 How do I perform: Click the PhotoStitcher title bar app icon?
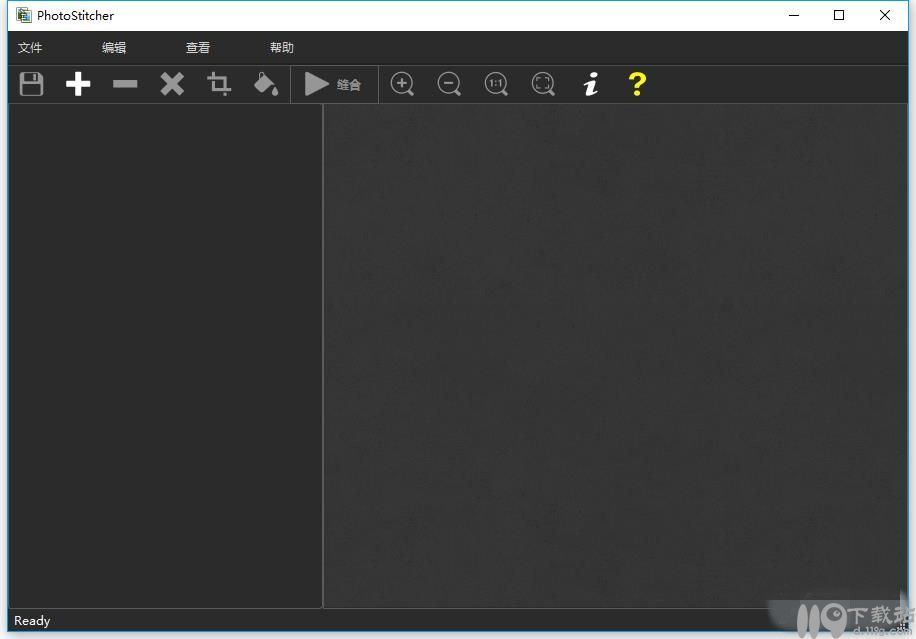[x=23, y=15]
